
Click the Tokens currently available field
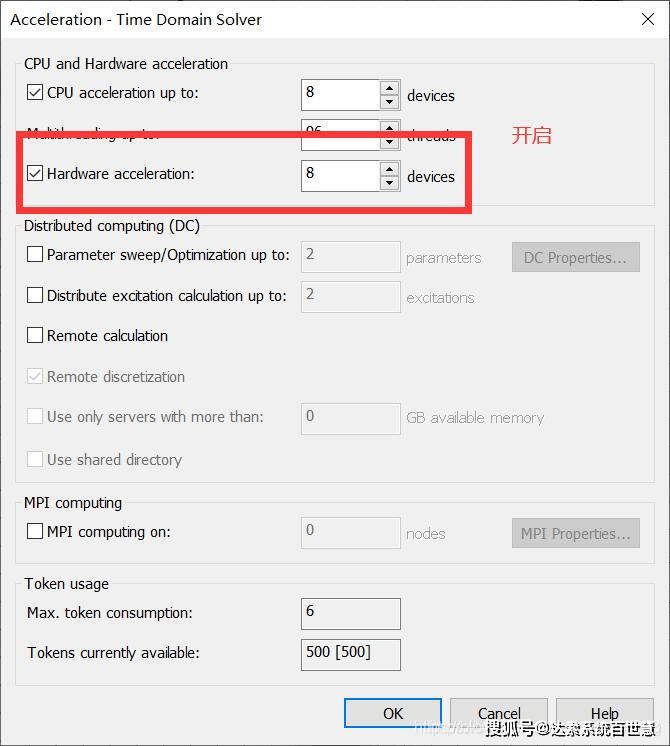pyautogui.click(x=350, y=654)
